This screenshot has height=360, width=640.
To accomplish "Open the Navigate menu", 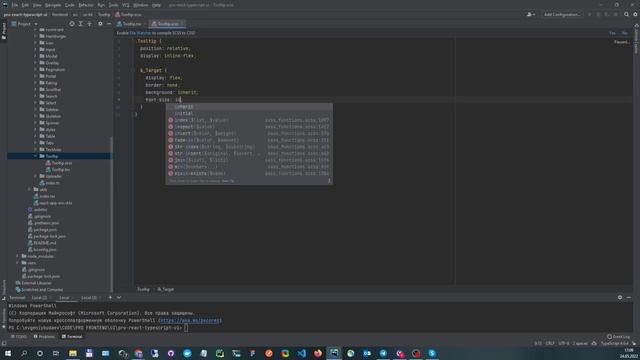I will 53,5.
